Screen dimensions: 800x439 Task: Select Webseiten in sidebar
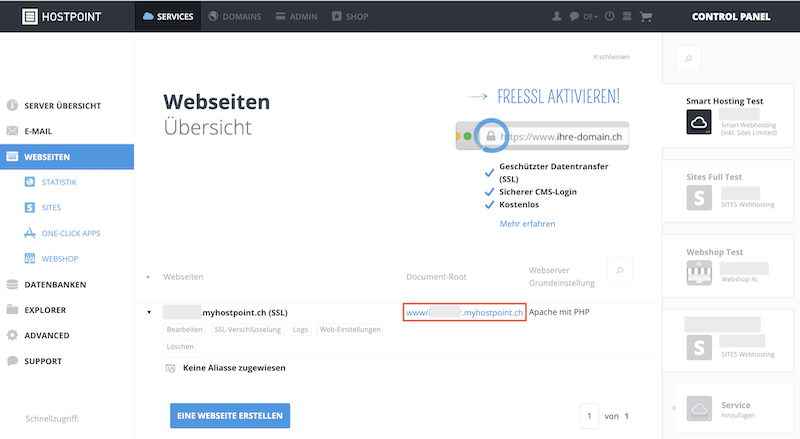coord(67,157)
